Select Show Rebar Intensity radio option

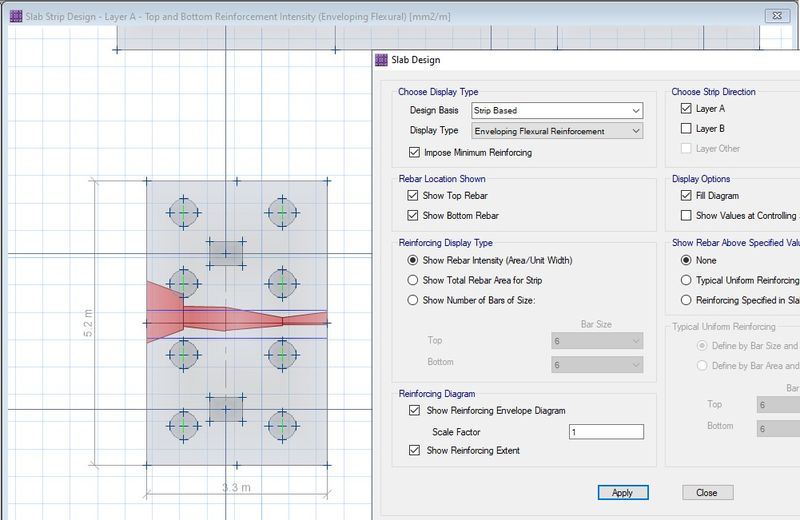pos(413,260)
